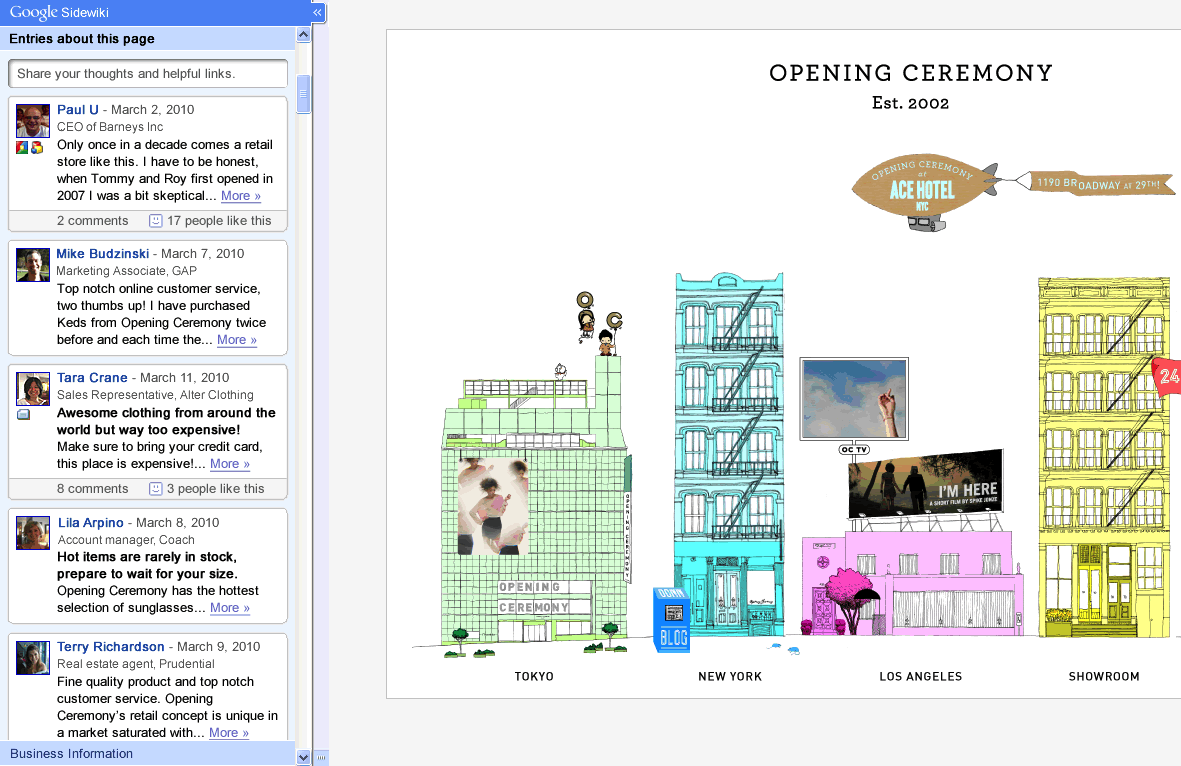The height and width of the screenshot is (766, 1181).
Task: Click the blue BLOG newspaper box
Action: (671, 619)
